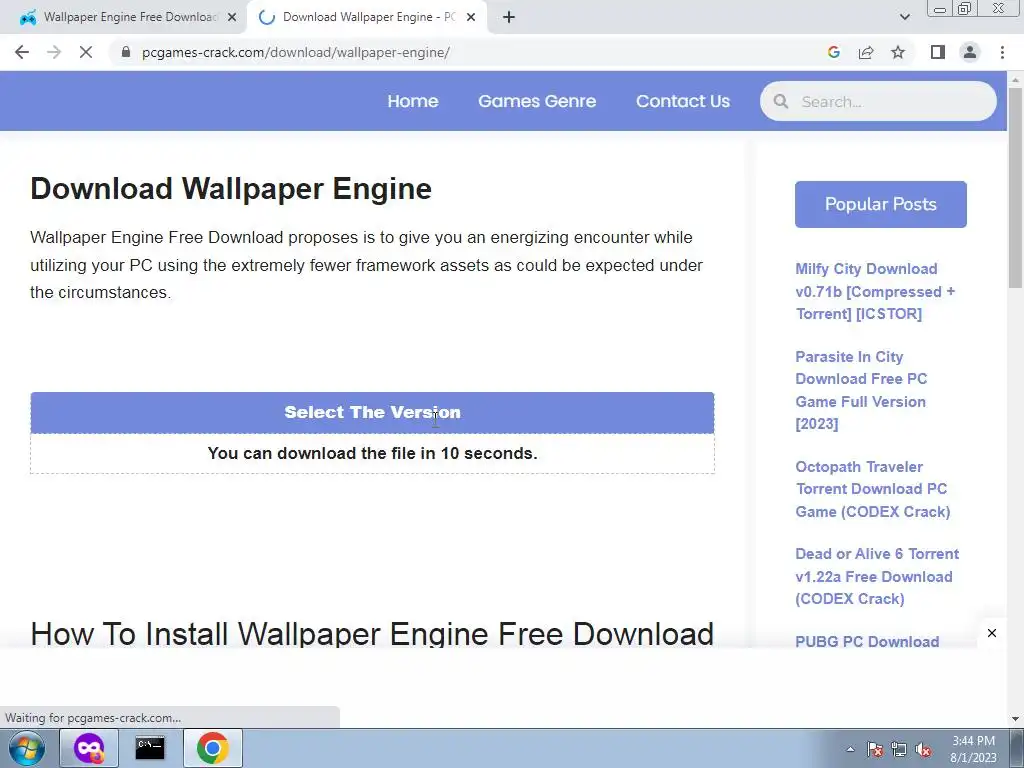Close the bottom ad banner
1024x768 pixels.
(x=991, y=633)
